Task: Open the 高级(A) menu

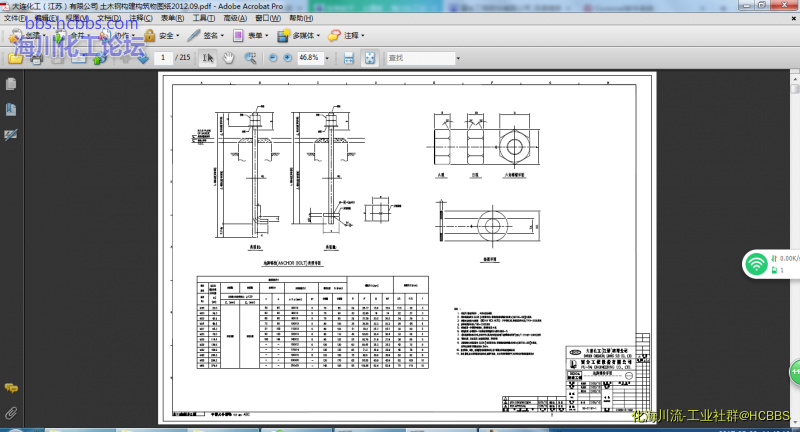Action: tap(235, 18)
